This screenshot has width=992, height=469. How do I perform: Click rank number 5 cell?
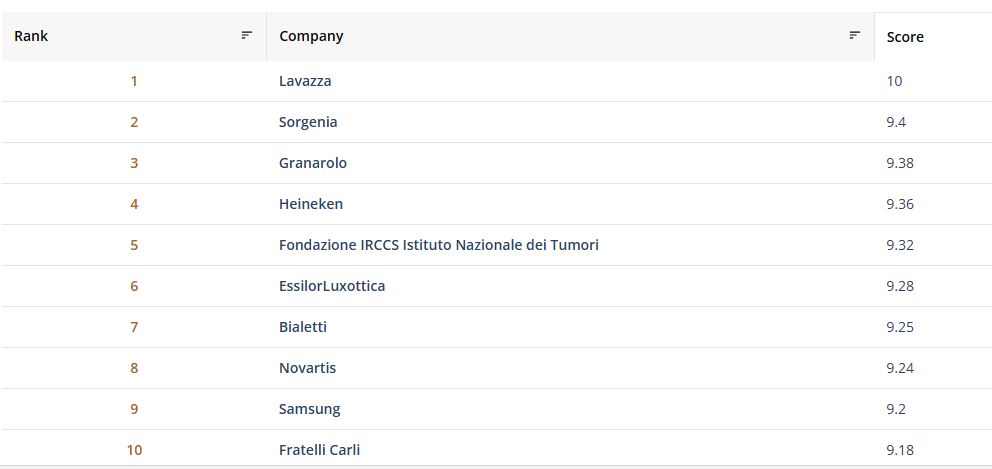point(134,245)
